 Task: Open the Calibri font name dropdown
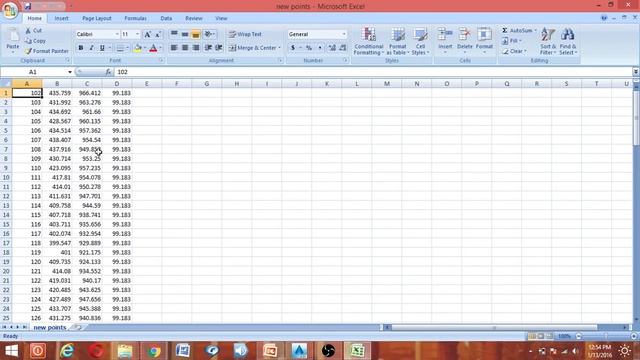(117, 34)
